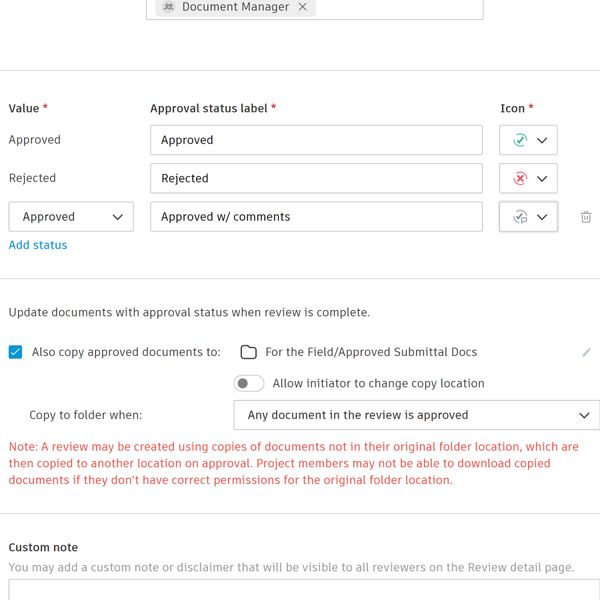Toggle Allow initiator to change copy location
Screen dimensions: 600x600
coord(249,384)
